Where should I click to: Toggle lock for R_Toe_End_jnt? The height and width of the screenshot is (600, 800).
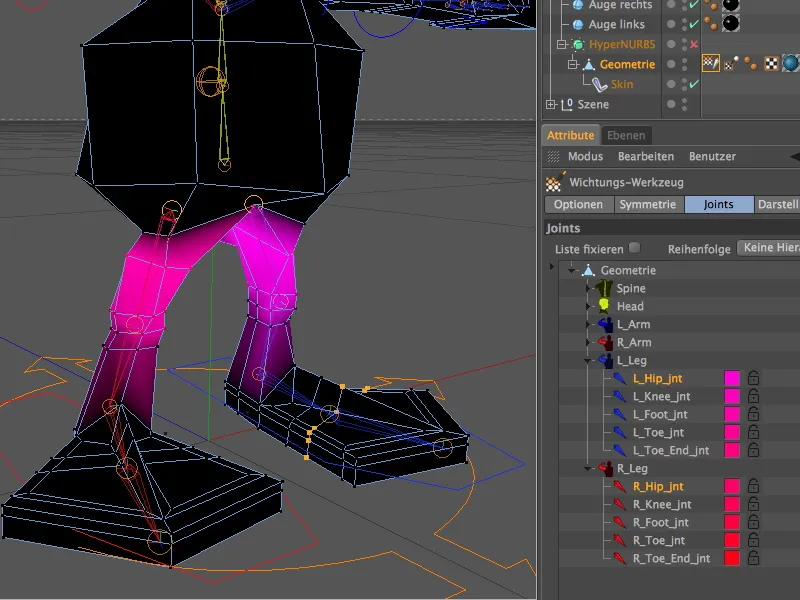[x=753, y=558]
